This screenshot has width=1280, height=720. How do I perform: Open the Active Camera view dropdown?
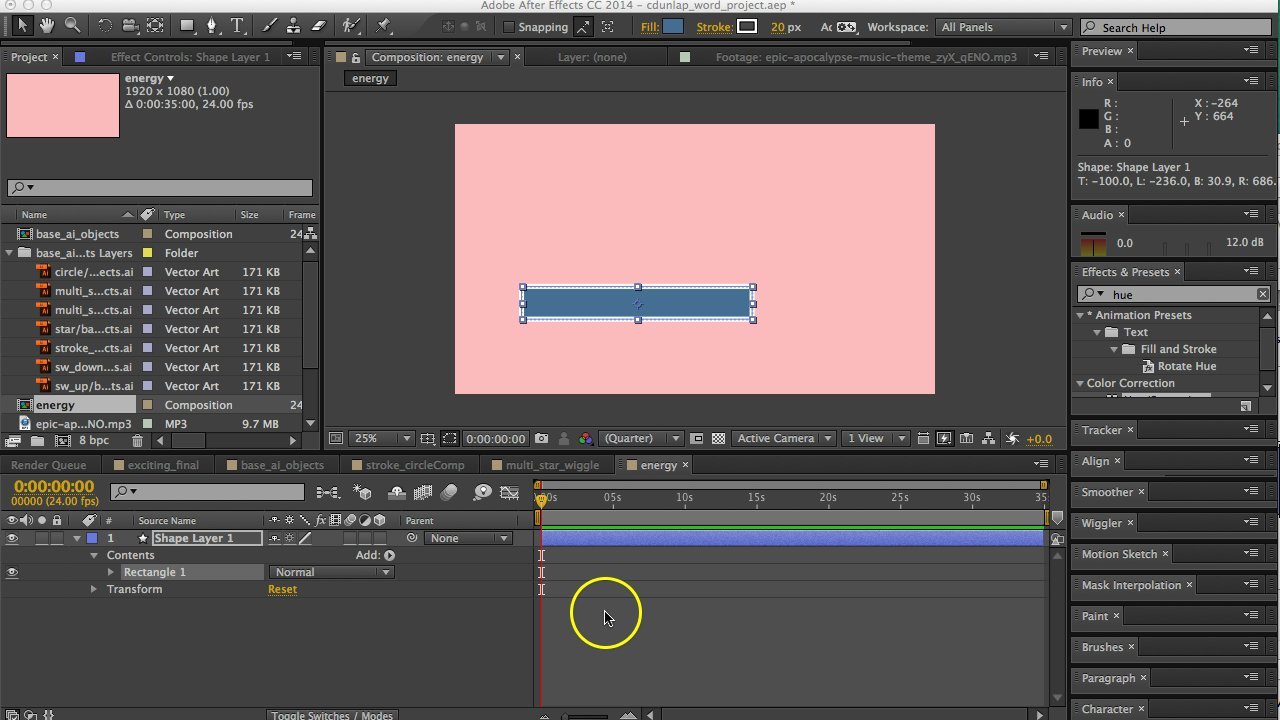click(783, 438)
